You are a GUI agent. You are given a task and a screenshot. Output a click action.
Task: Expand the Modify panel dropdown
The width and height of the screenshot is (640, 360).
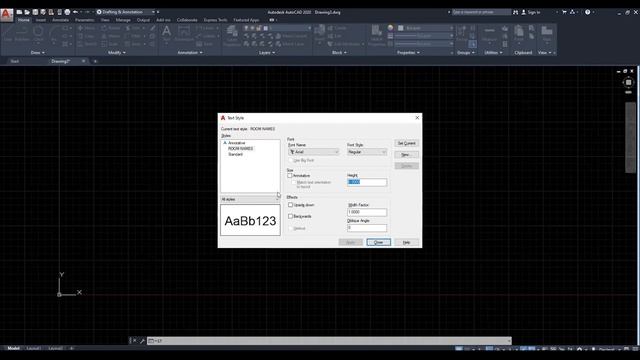116,53
